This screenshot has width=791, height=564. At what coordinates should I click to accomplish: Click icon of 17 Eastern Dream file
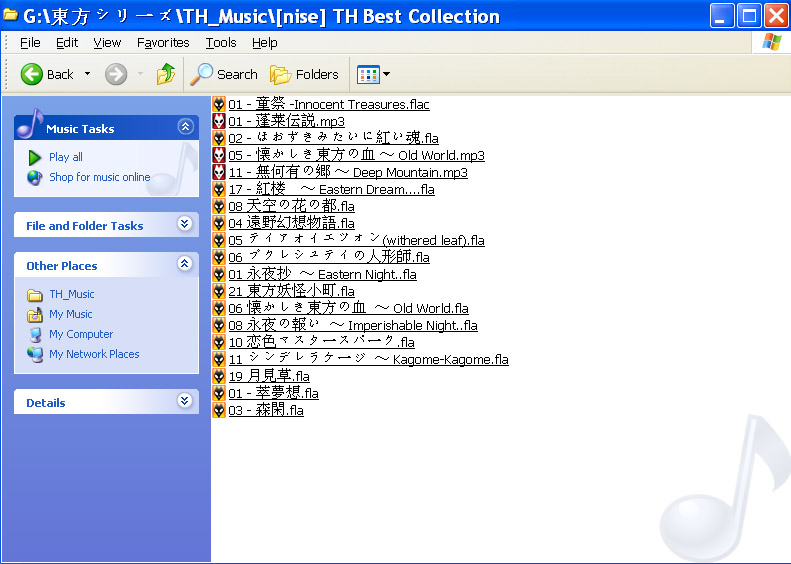click(218, 189)
